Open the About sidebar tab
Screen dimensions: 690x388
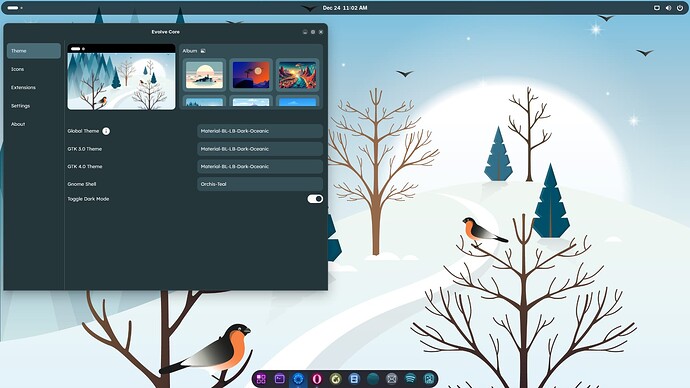[34, 124]
